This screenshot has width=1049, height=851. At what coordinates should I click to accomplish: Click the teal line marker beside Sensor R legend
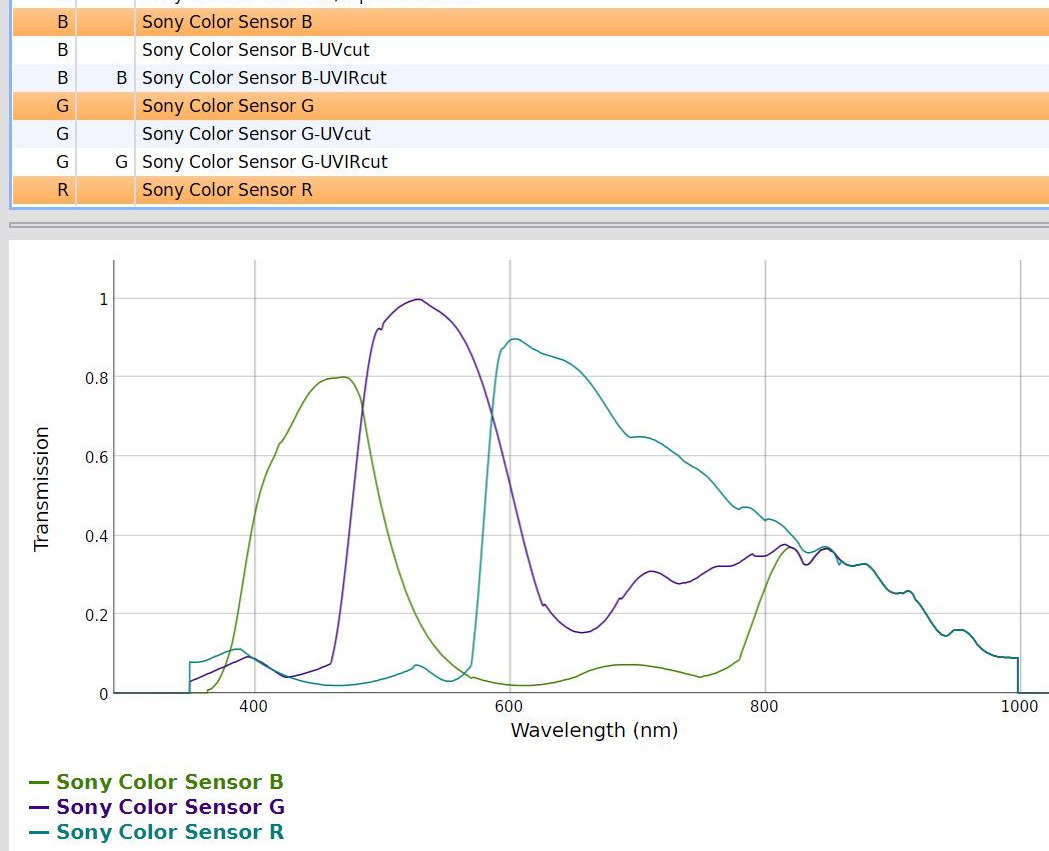click(x=39, y=832)
